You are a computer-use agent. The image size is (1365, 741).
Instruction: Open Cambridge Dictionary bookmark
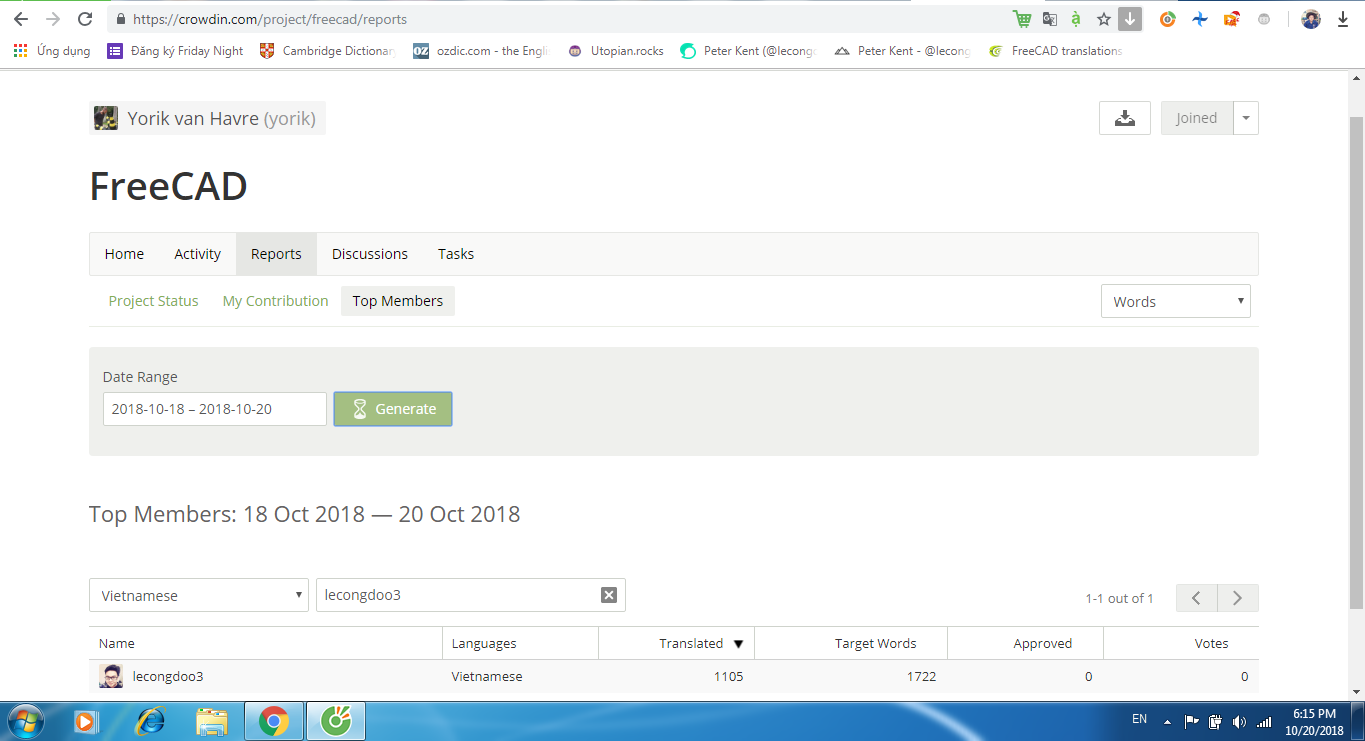328,51
